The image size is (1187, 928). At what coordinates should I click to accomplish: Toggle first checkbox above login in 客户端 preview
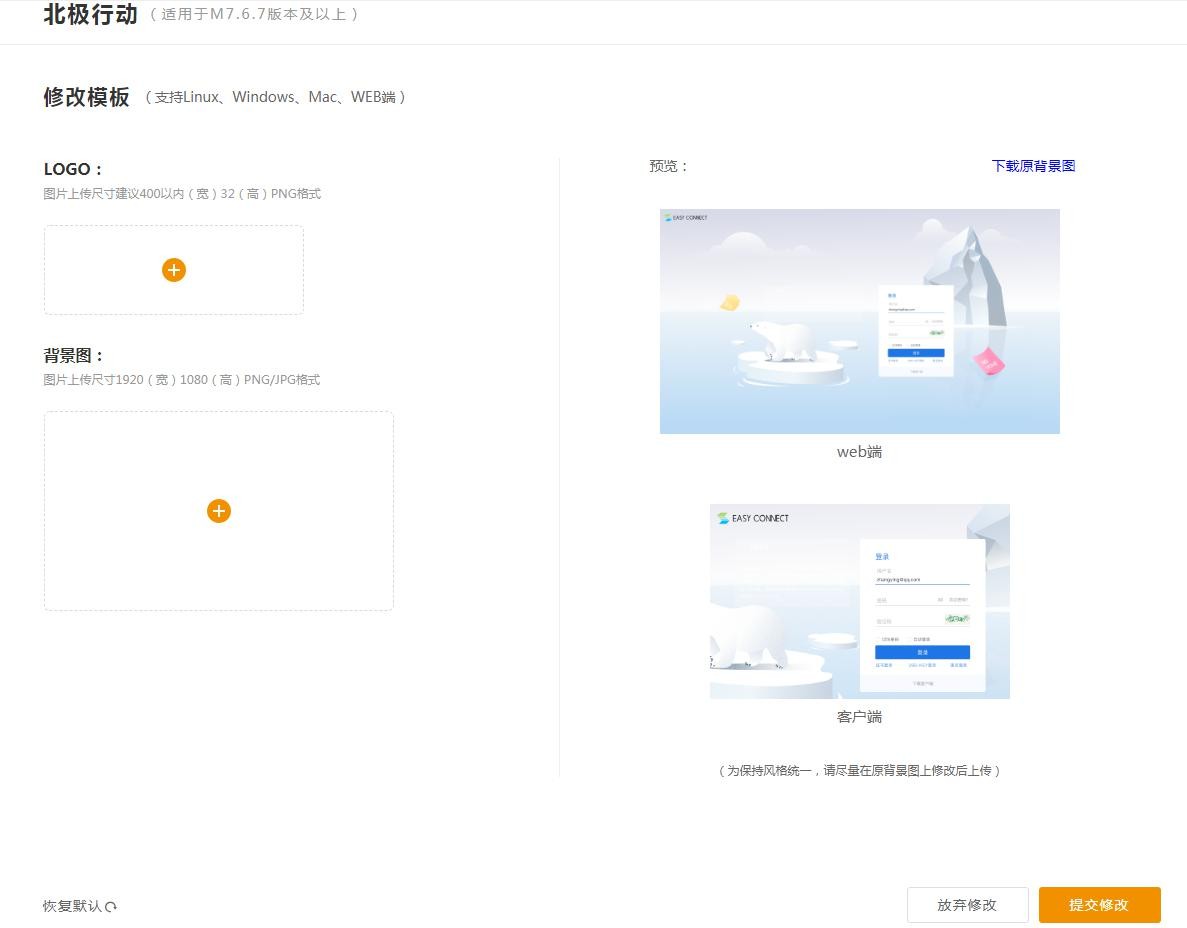click(879, 639)
